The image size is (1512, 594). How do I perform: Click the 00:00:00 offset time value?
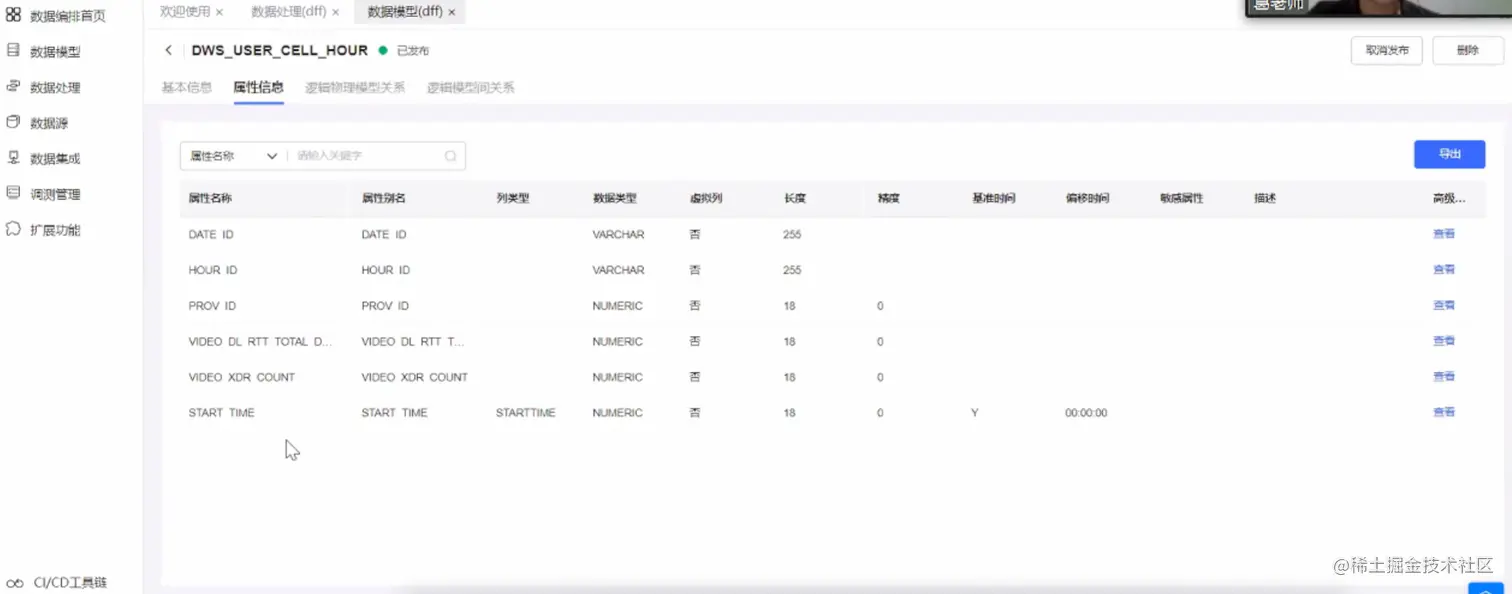(1086, 412)
